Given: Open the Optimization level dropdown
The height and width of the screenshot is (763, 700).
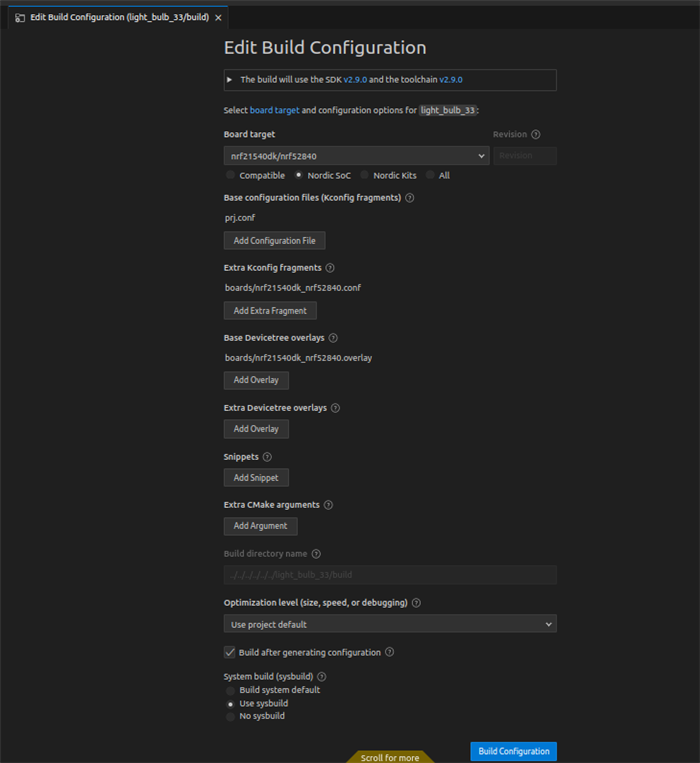Looking at the screenshot, I should [390, 624].
